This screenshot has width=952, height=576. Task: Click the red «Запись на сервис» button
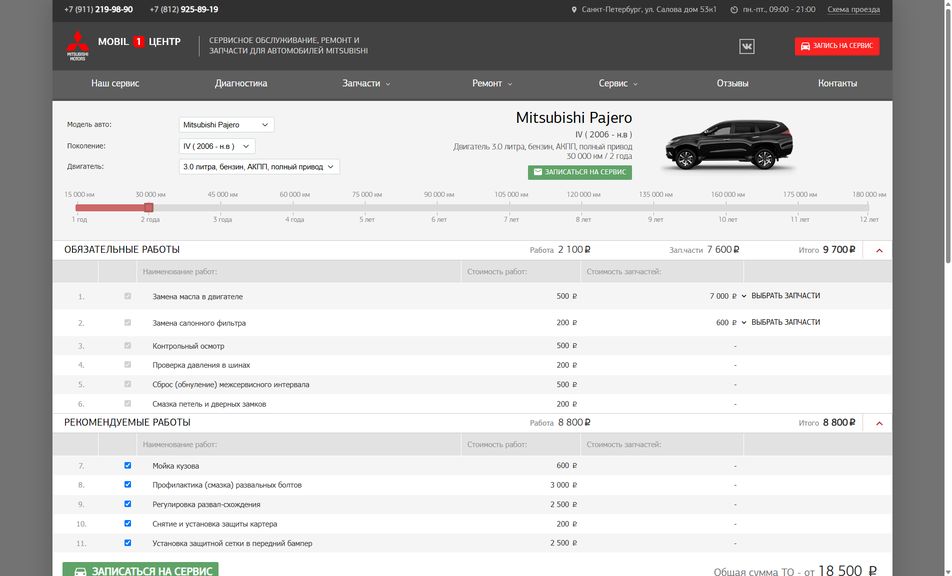[x=837, y=46]
